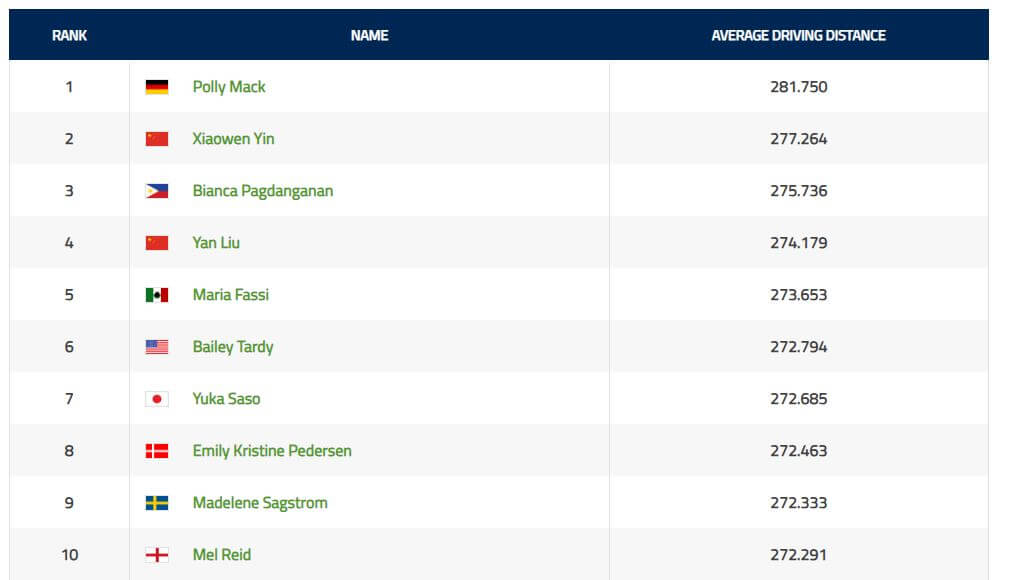
Task: Open Madelene Sagstrom's player profile
Action: (260, 504)
